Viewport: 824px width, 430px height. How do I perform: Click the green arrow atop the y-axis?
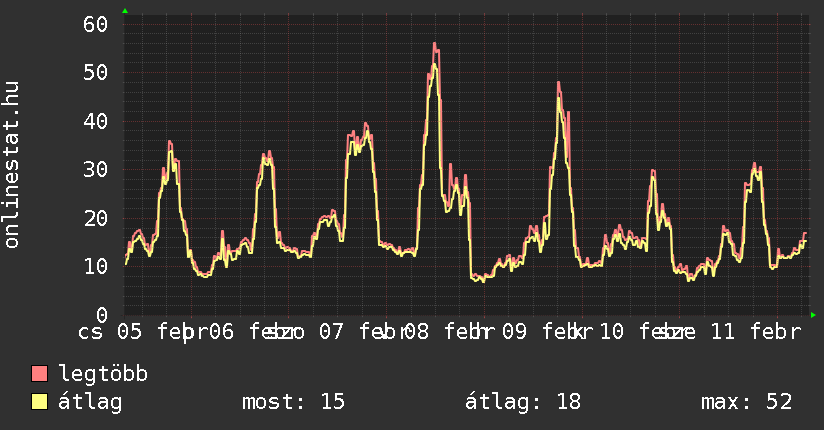pos(125,11)
